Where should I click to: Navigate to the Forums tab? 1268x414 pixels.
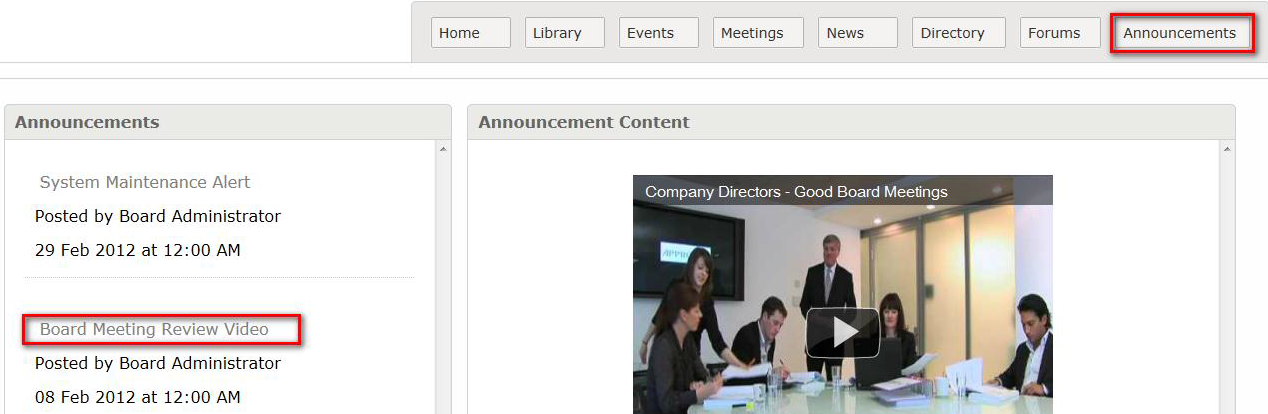tap(1060, 33)
